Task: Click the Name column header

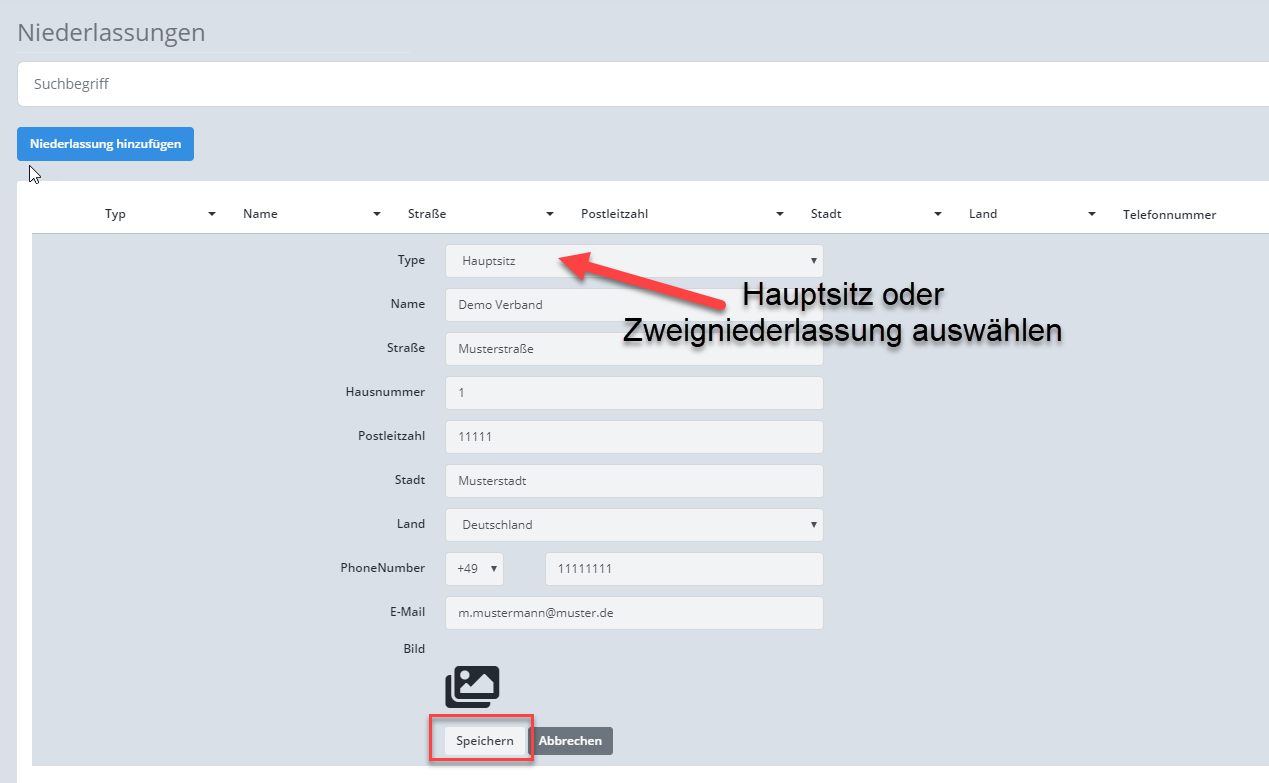Action: 260,214
